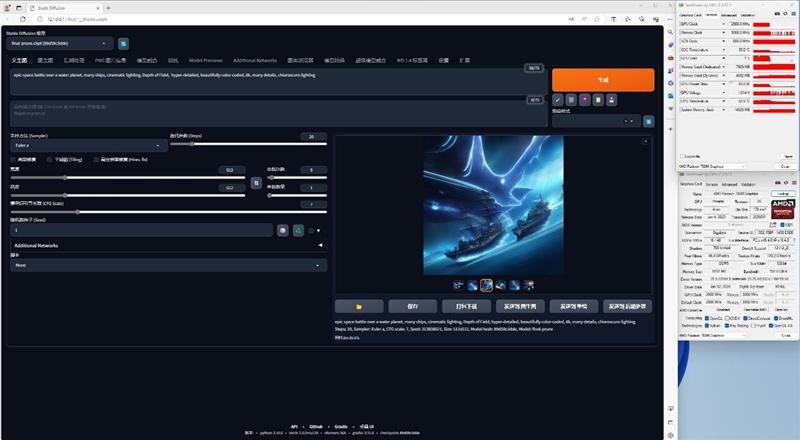Refresh the Stable Diffusion checkpoint list

124,43
